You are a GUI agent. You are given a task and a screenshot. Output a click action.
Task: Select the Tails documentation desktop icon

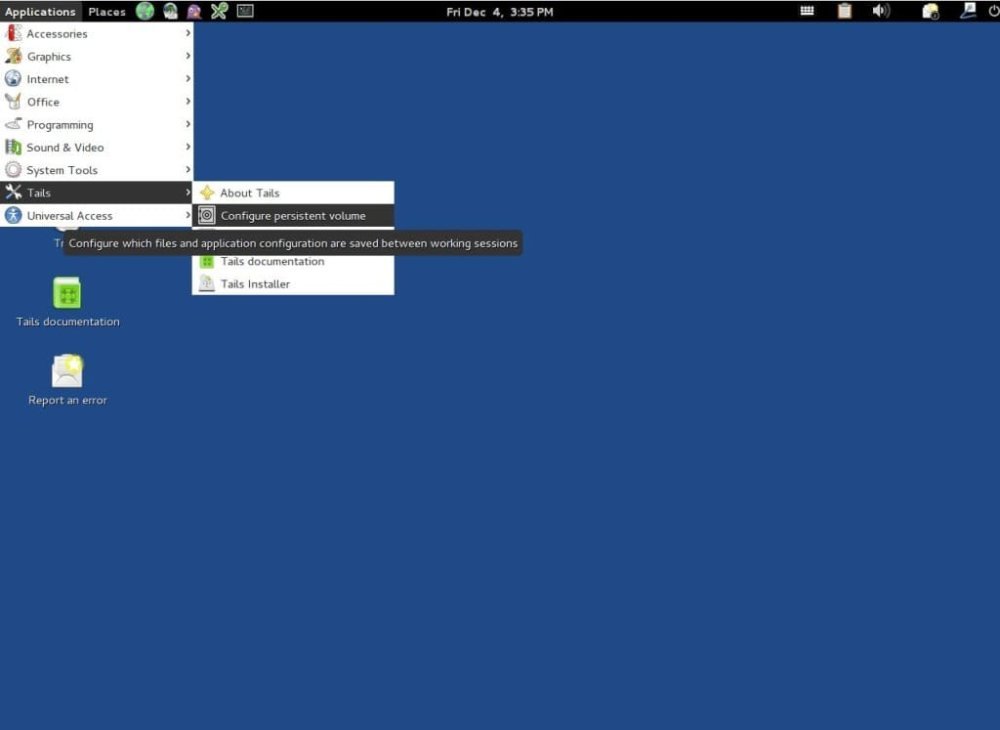pos(68,302)
